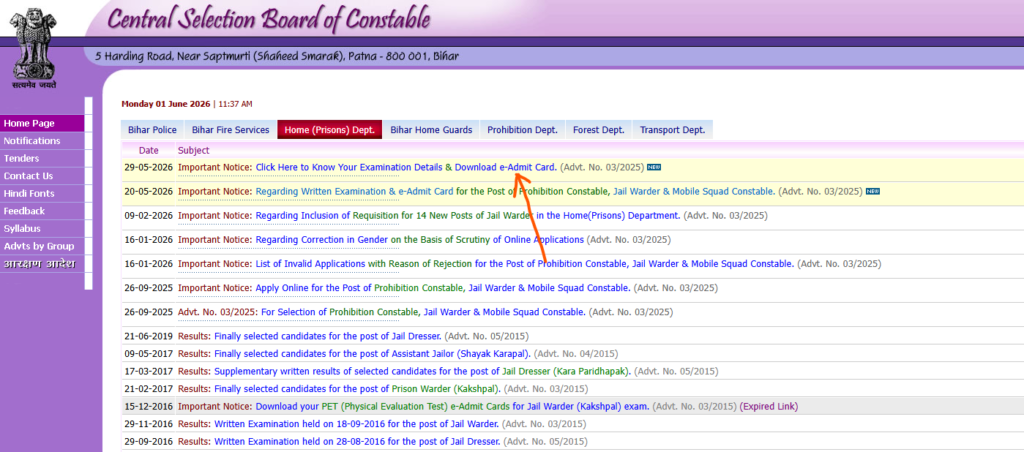Click the (Expired Link) text
The width and height of the screenshot is (1024, 452).
769,406
